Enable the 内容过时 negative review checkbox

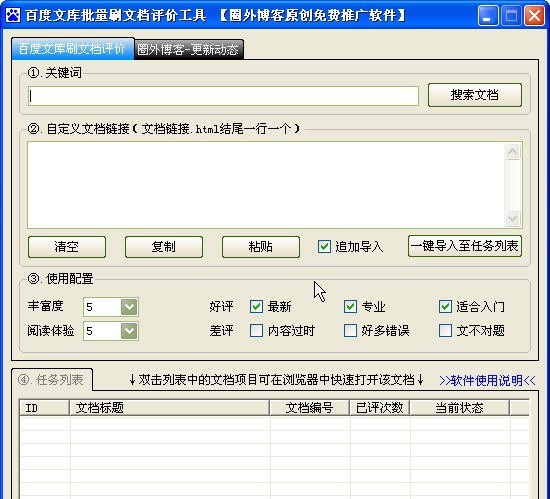[256, 330]
